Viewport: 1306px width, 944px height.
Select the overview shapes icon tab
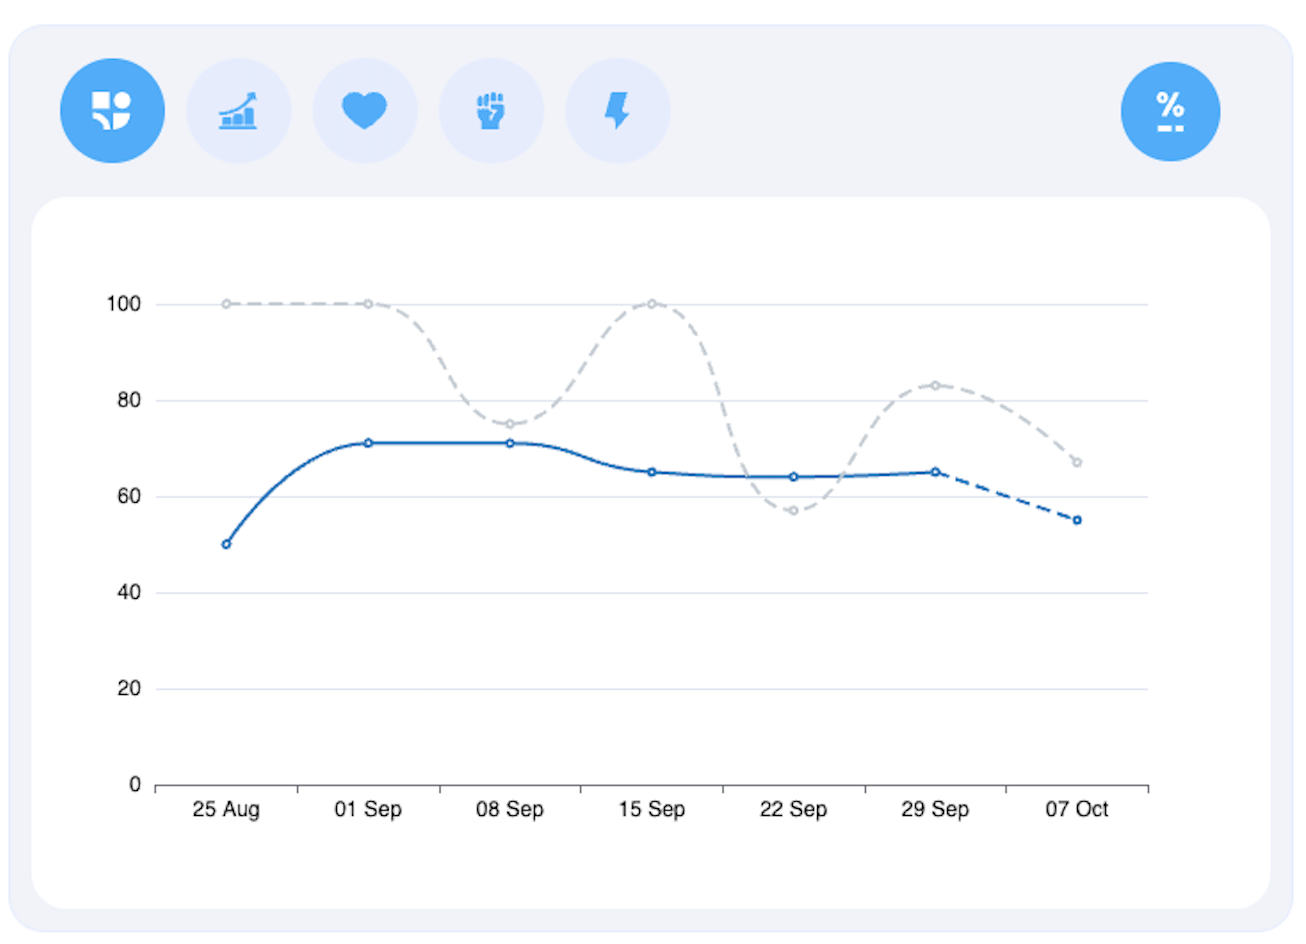(112, 110)
